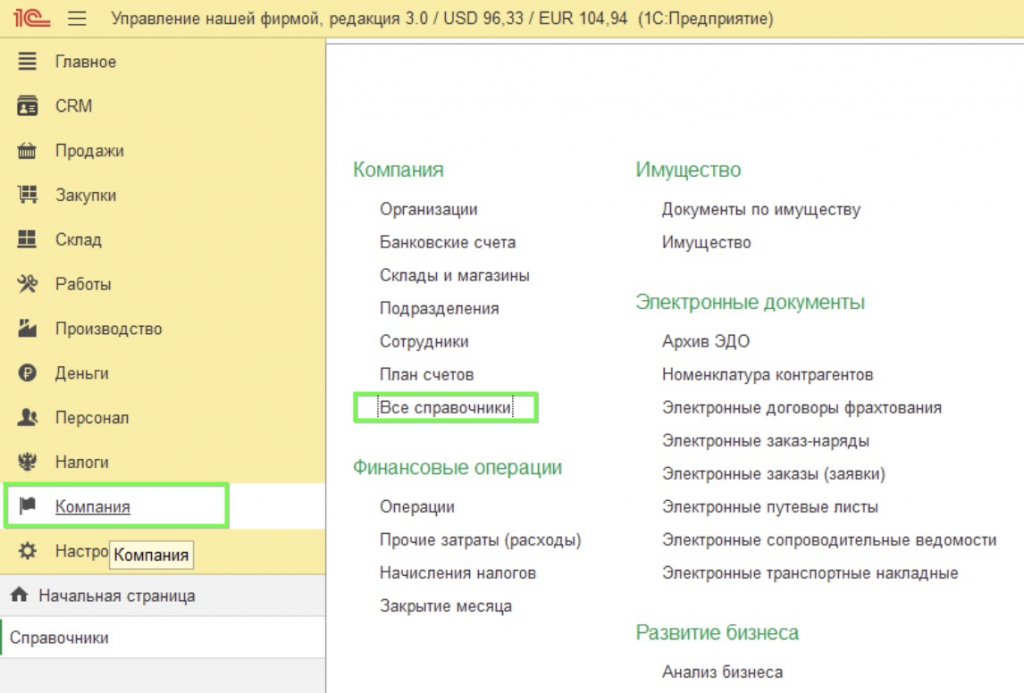Screen dimensions: 1024x693
Task: Click the Финансовые операции group heading
Action: (457, 468)
